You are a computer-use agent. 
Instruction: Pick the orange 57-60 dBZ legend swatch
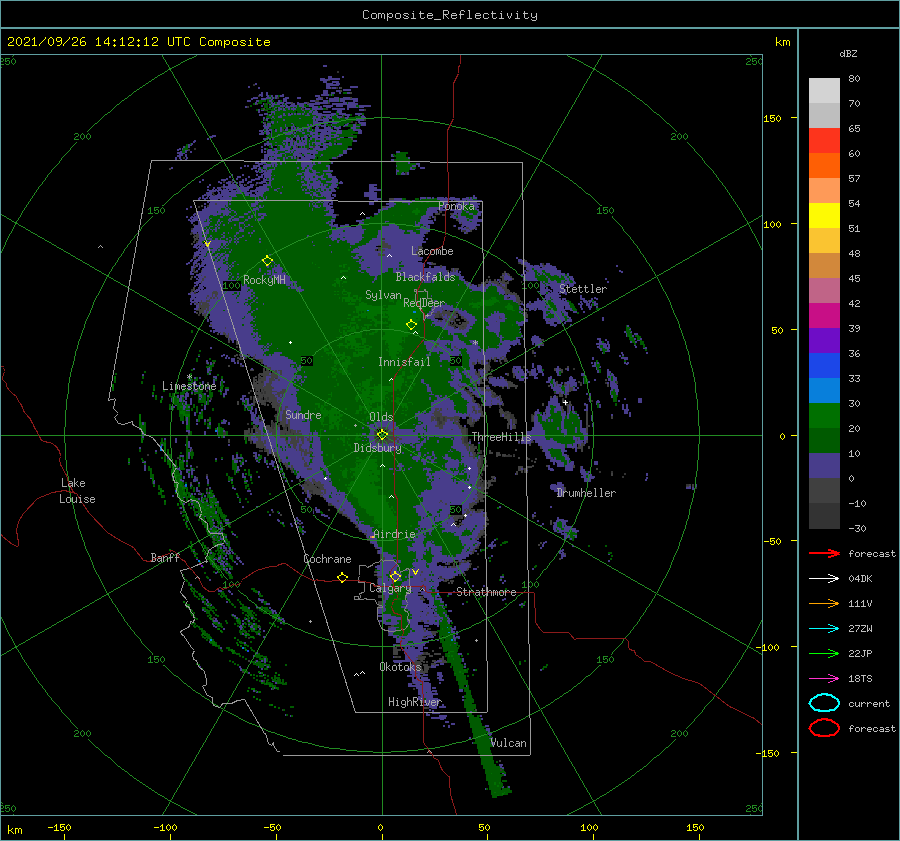tap(824, 166)
